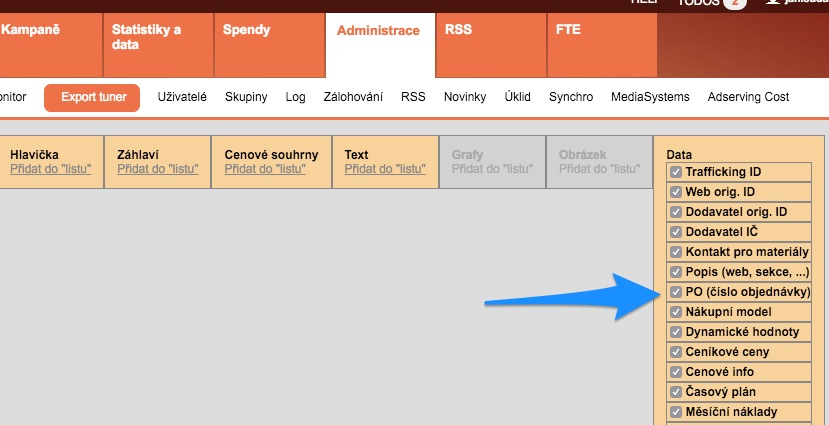Add Hlavička to the sheet via link

[x=50, y=169]
